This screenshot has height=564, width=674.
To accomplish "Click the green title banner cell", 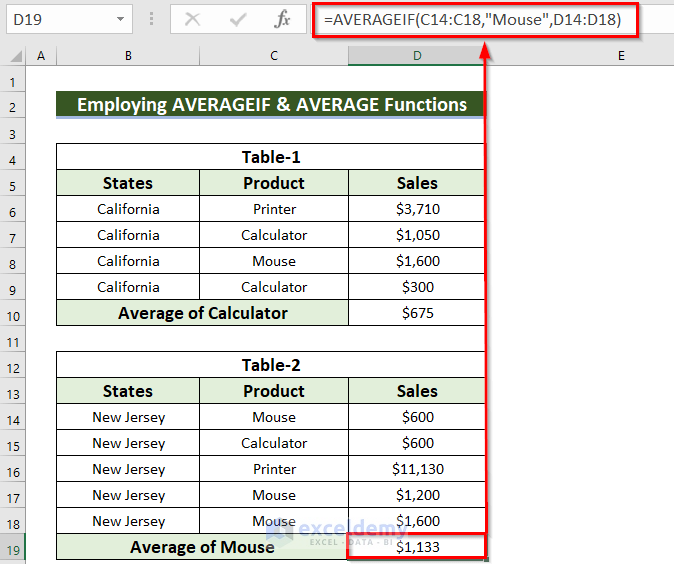I will pos(270,105).
